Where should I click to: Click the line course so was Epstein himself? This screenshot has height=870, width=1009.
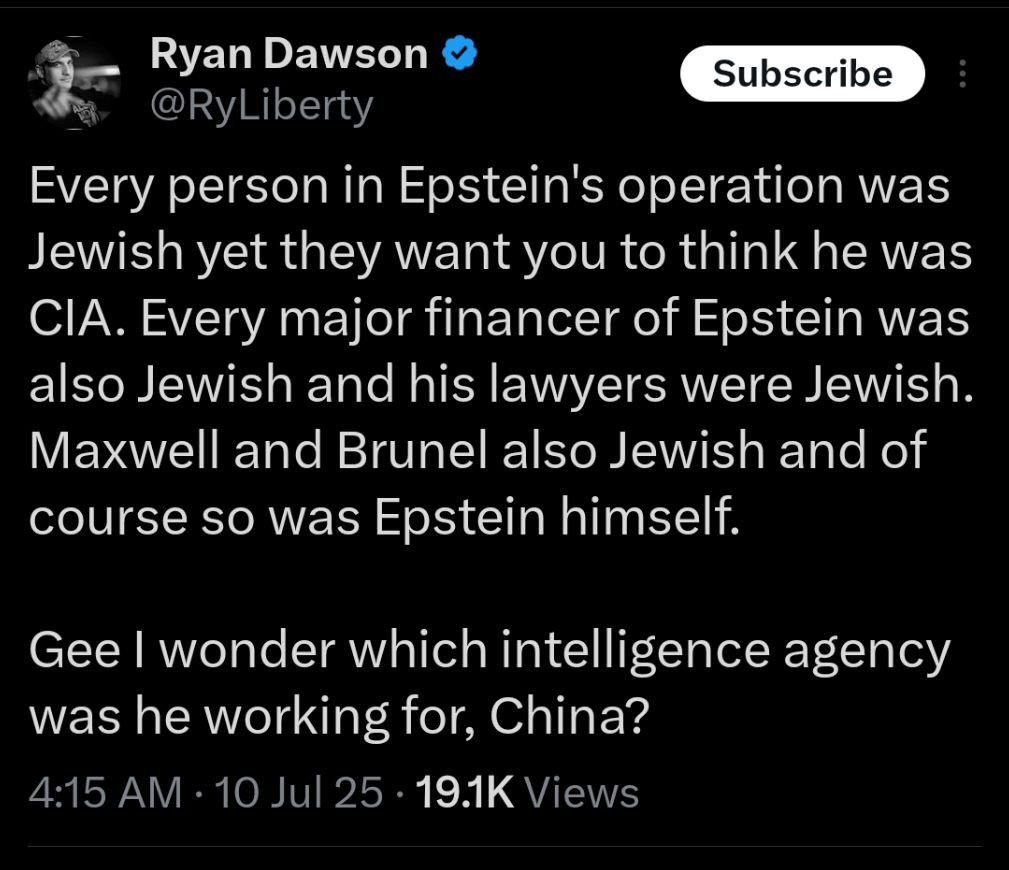coord(385,518)
